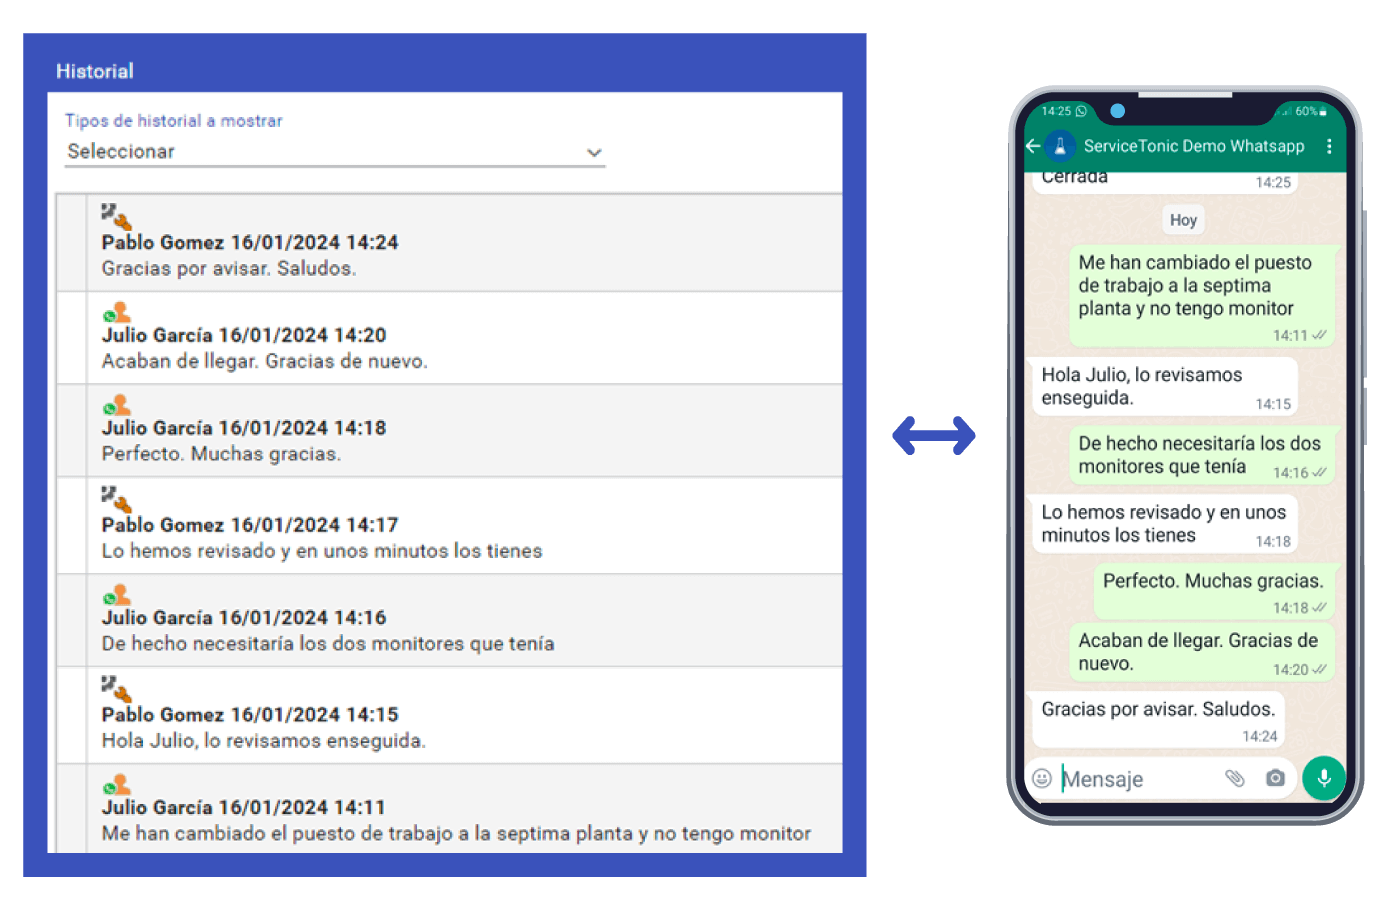1400x909 pixels.
Task: Tap WhatsApp bubble 'Lo hemos revisado y en unos minutos'
Action: coord(1165,524)
